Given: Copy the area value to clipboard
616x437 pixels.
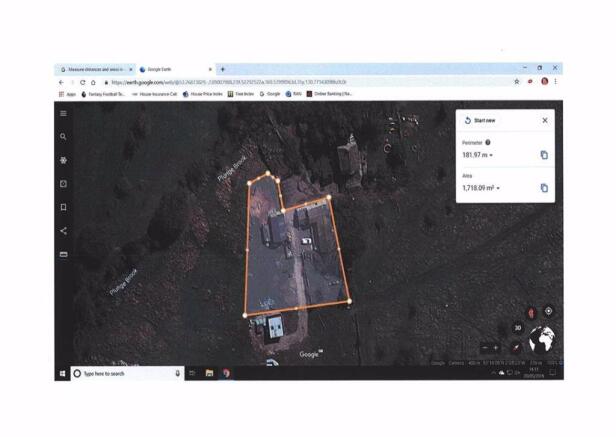Looking at the screenshot, I should pos(544,188).
